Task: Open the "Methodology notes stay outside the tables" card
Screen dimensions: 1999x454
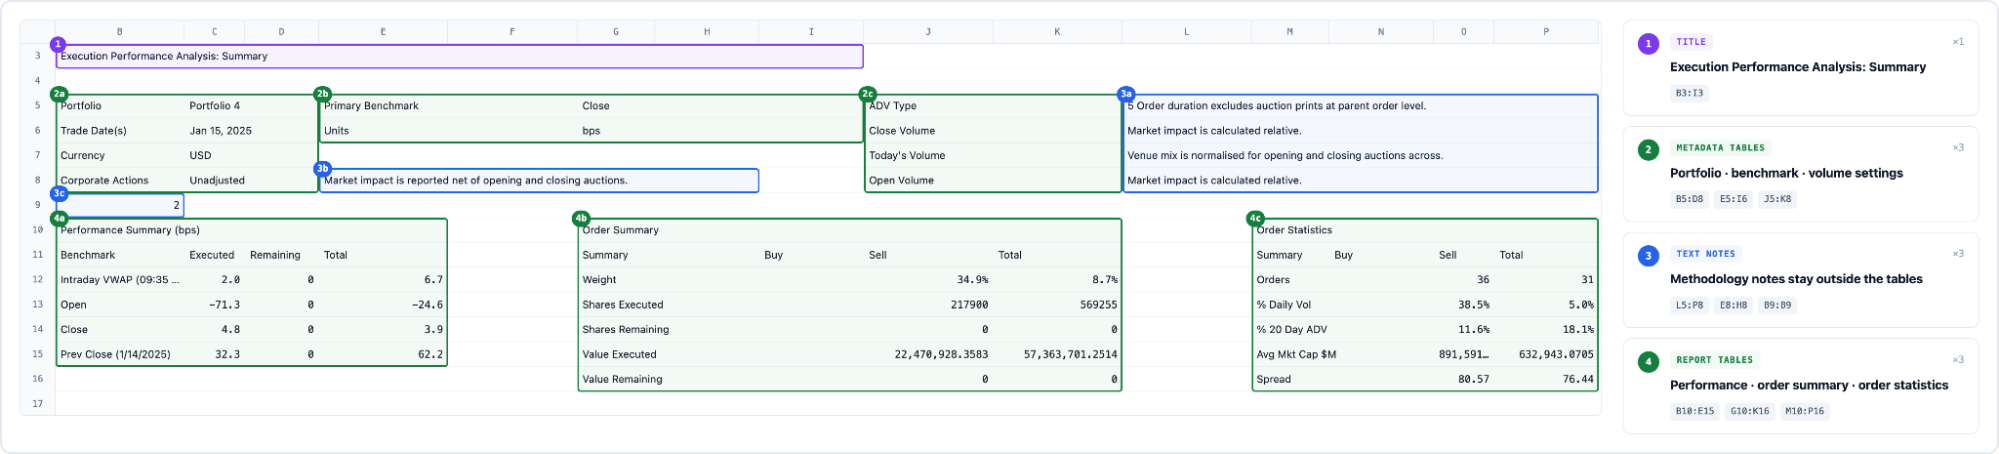Action: coord(1801,280)
